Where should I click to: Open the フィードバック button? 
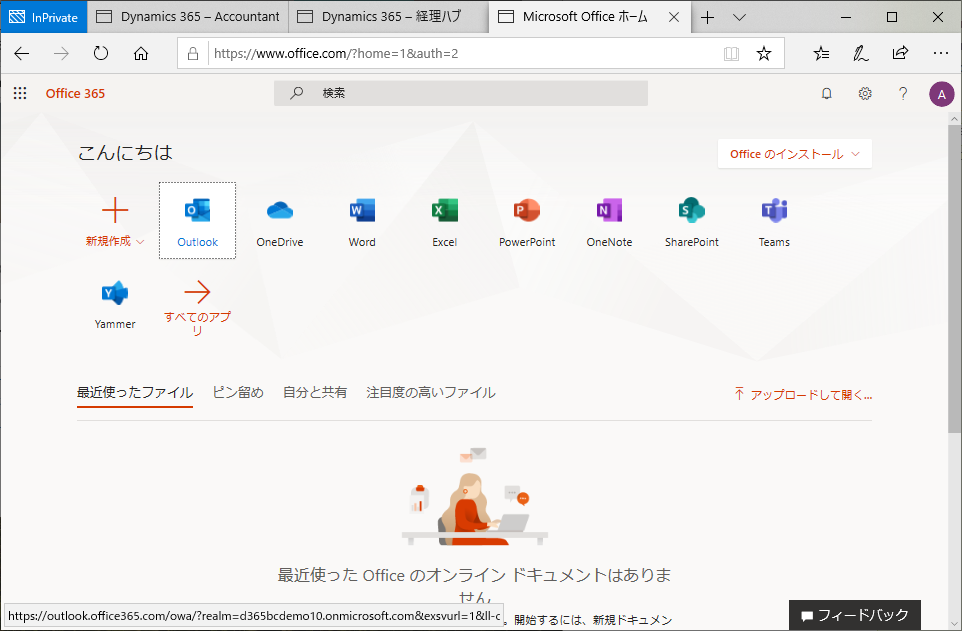(x=855, y=615)
